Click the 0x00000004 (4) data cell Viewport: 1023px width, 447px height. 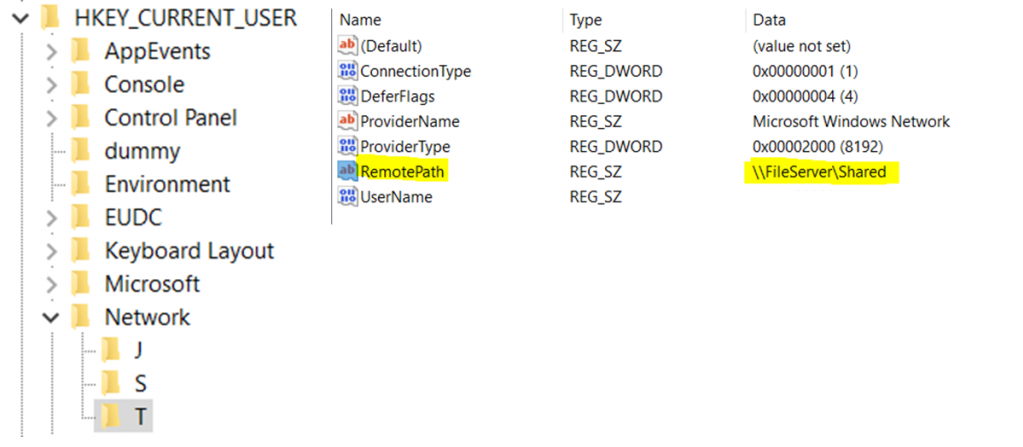[x=805, y=97]
